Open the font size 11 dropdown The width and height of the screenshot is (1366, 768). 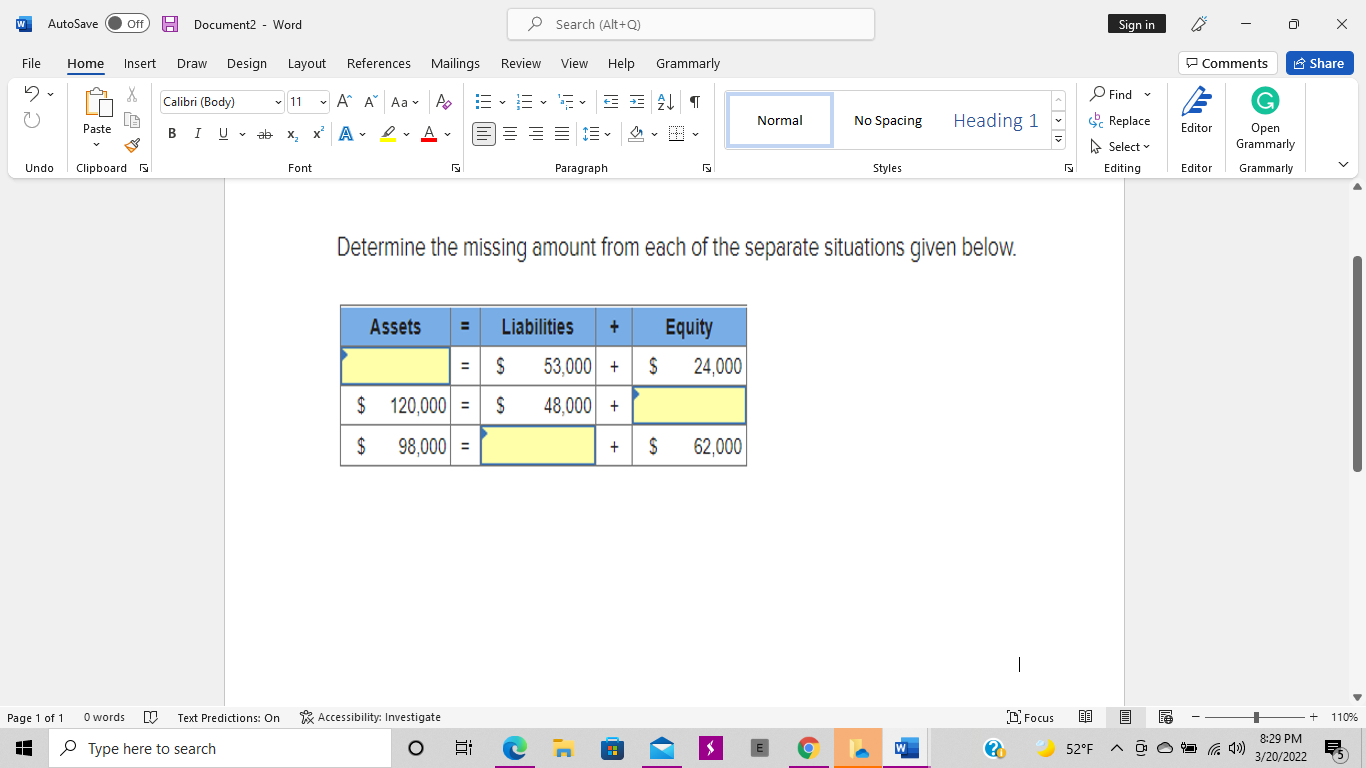pyautogui.click(x=323, y=102)
